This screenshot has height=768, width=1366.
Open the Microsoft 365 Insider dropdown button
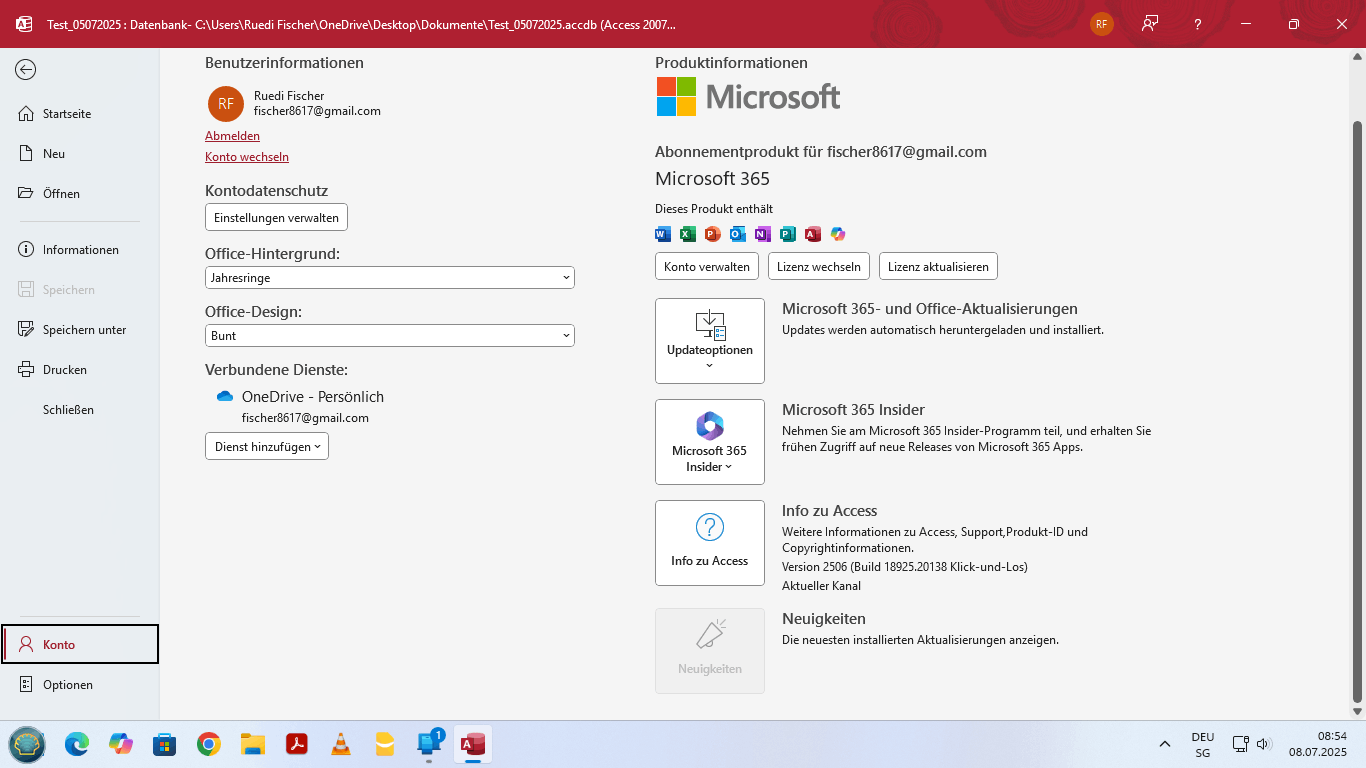point(710,442)
